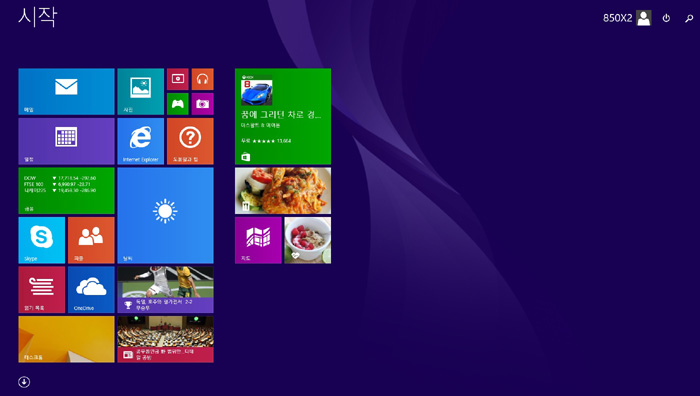Open the purple Maps tile
The width and height of the screenshot is (700, 396).
tap(258, 240)
